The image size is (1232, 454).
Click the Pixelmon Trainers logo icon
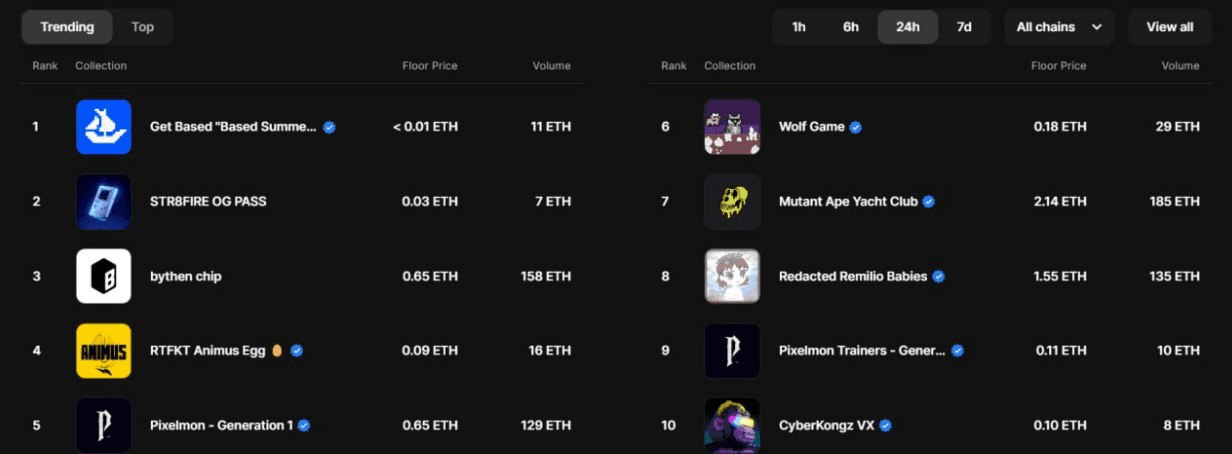click(732, 351)
